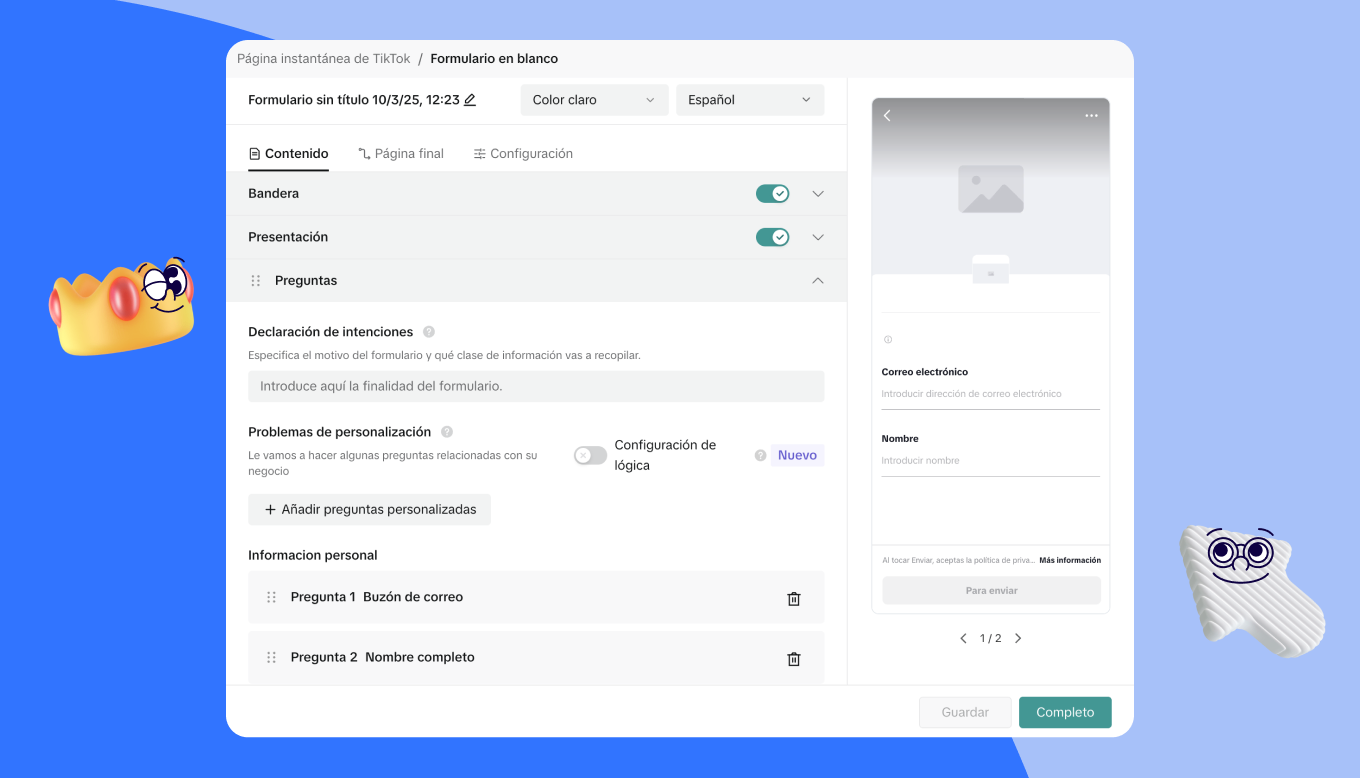Collapse the Preguntas section
1360x778 pixels.
click(x=818, y=281)
